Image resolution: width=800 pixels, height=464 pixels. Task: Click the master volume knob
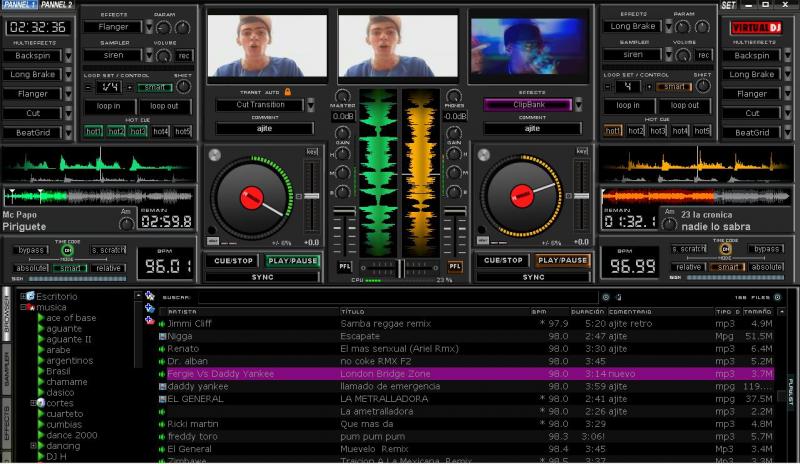pyautogui.click(x=342, y=96)
